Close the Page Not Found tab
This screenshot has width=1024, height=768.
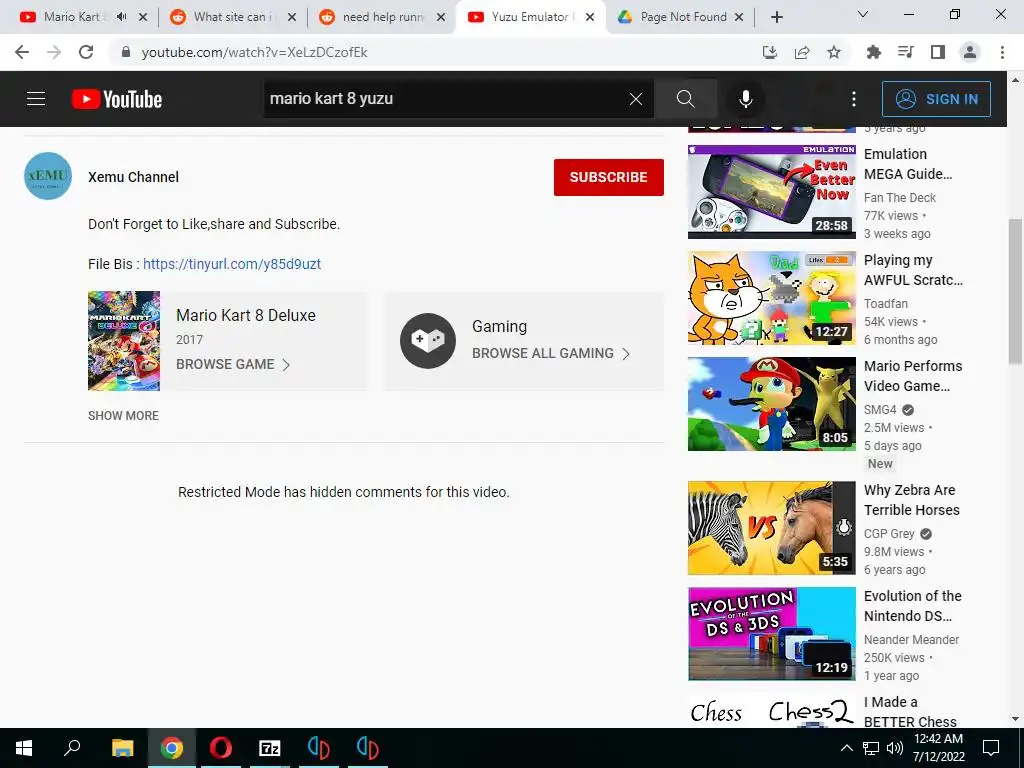pyautogui.click(x=739, y=17)
